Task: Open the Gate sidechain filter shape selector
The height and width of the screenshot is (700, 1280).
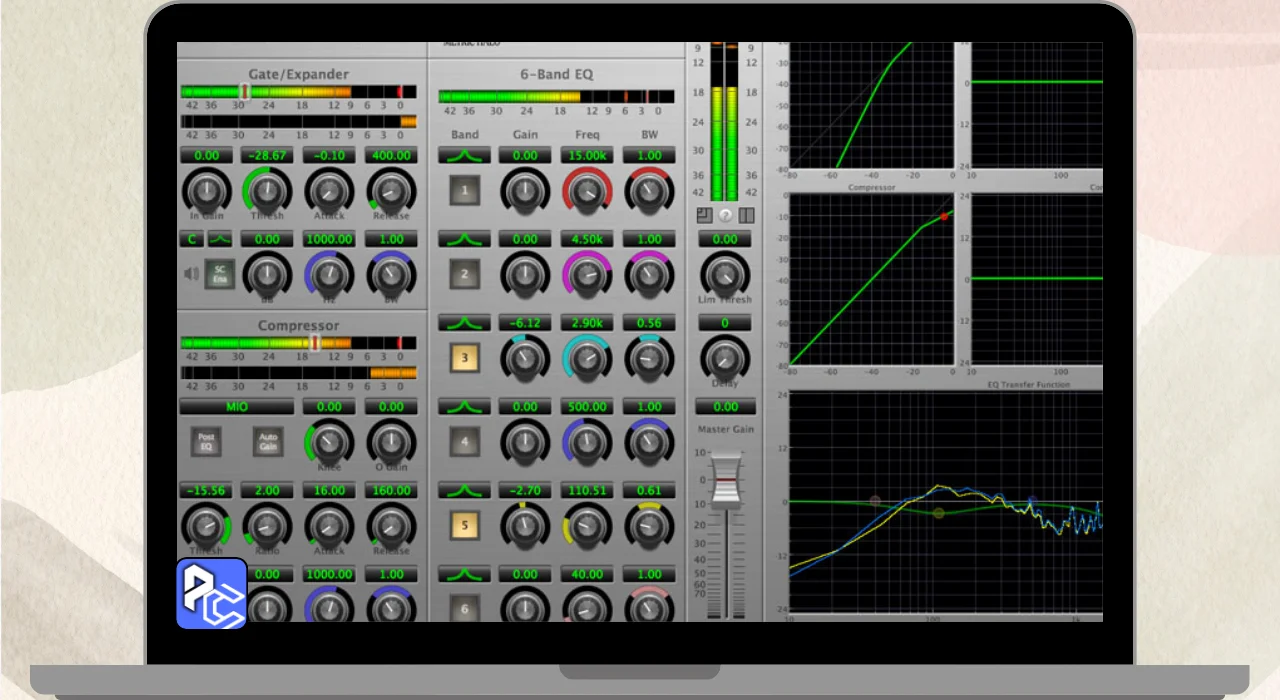Action: 220,240
